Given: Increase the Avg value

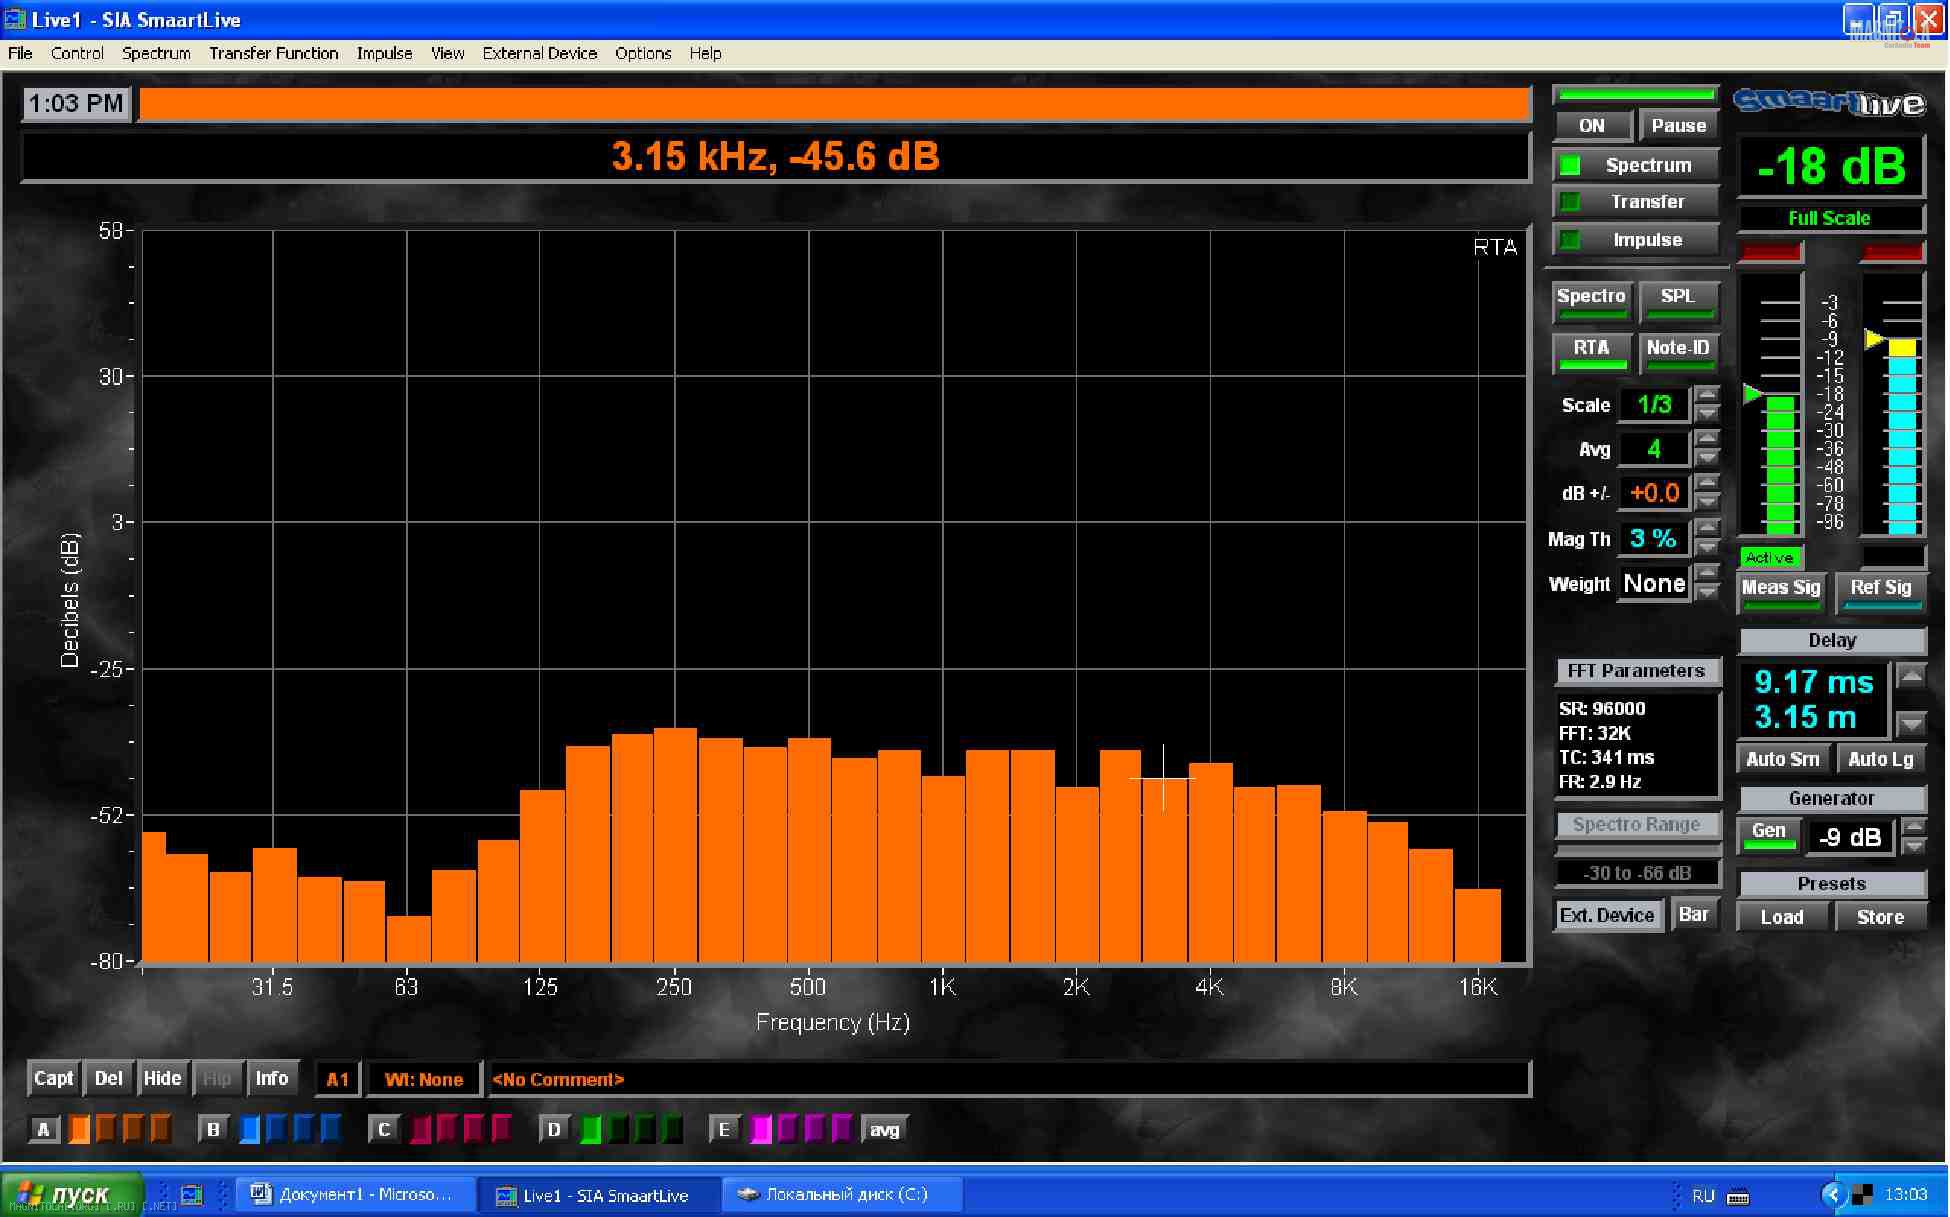Looking at the screenshot, I should 1708,438.
